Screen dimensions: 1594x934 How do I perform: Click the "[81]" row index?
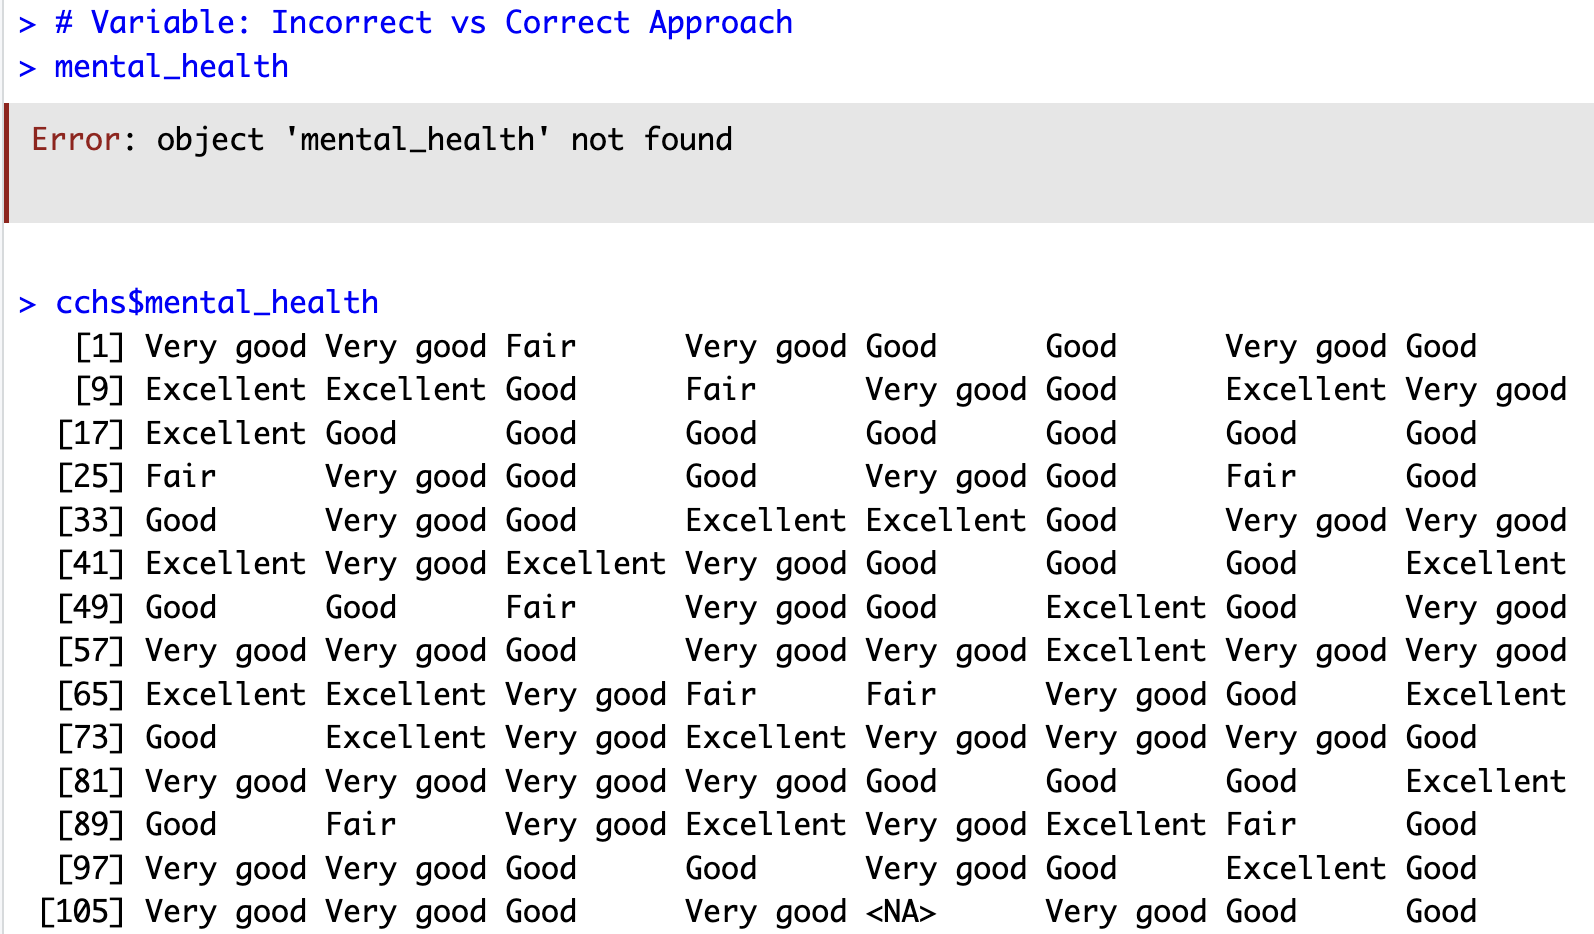coord(91,782)
